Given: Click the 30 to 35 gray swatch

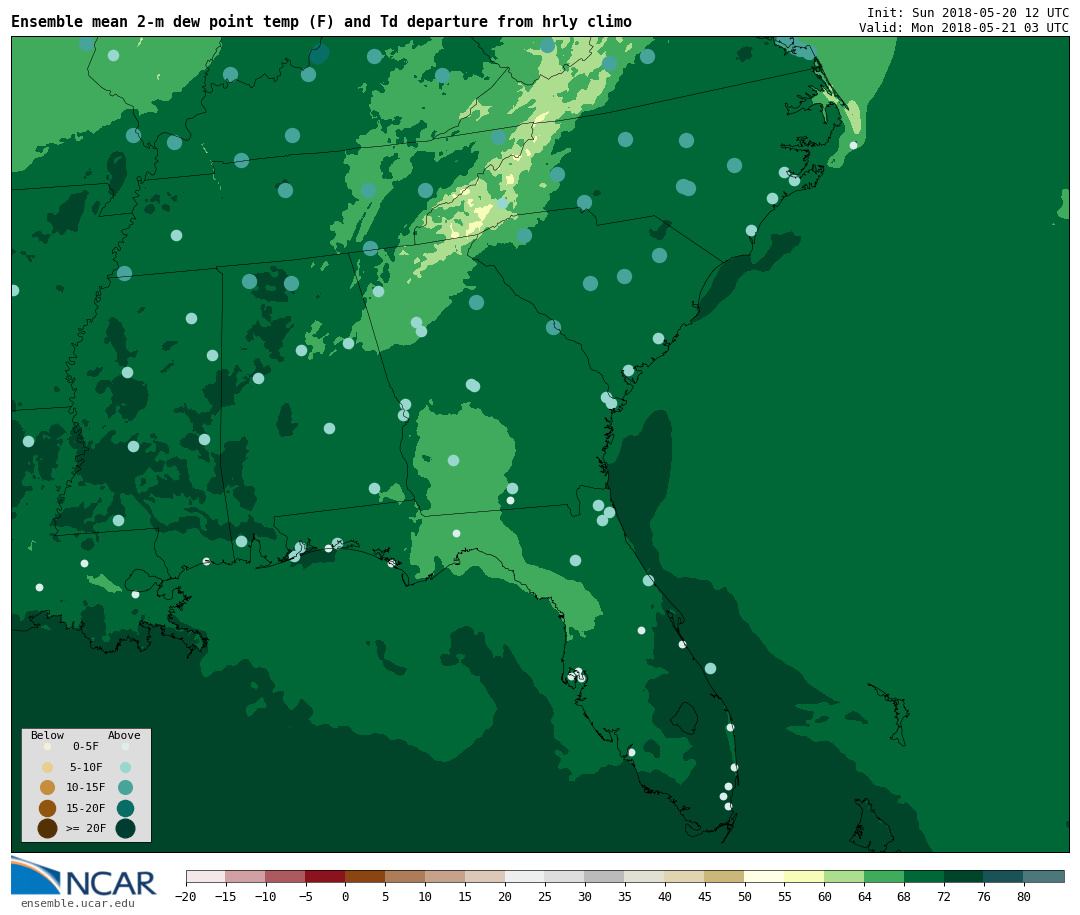Looking at the screenshot, I should coord(605,876).
